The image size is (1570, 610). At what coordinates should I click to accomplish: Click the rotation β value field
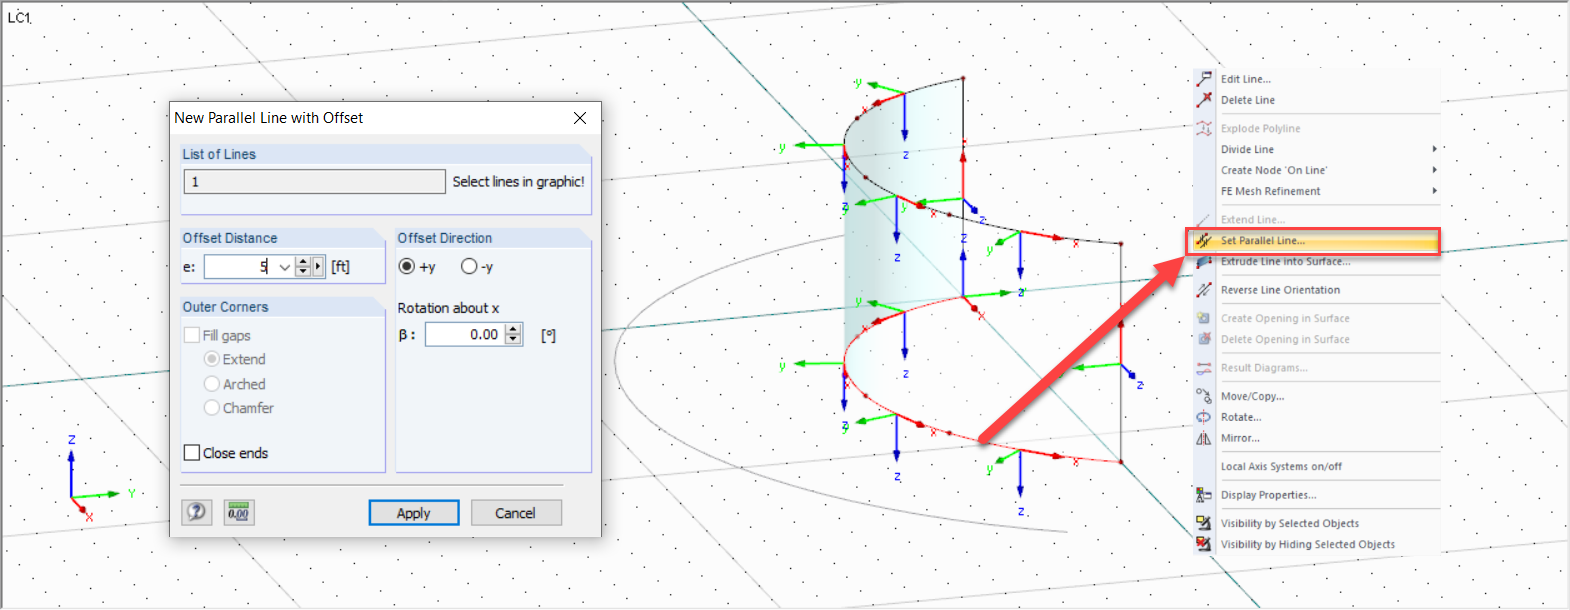[465, 335]
